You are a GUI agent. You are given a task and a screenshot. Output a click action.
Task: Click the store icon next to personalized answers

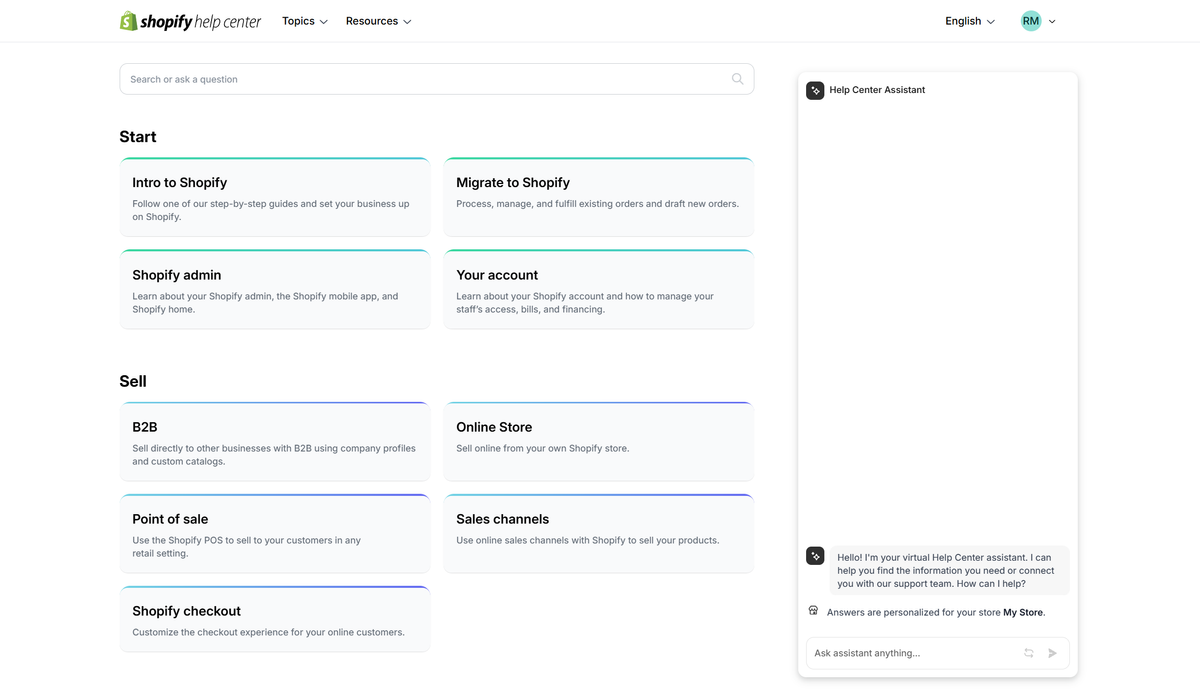tap(813, 611)
